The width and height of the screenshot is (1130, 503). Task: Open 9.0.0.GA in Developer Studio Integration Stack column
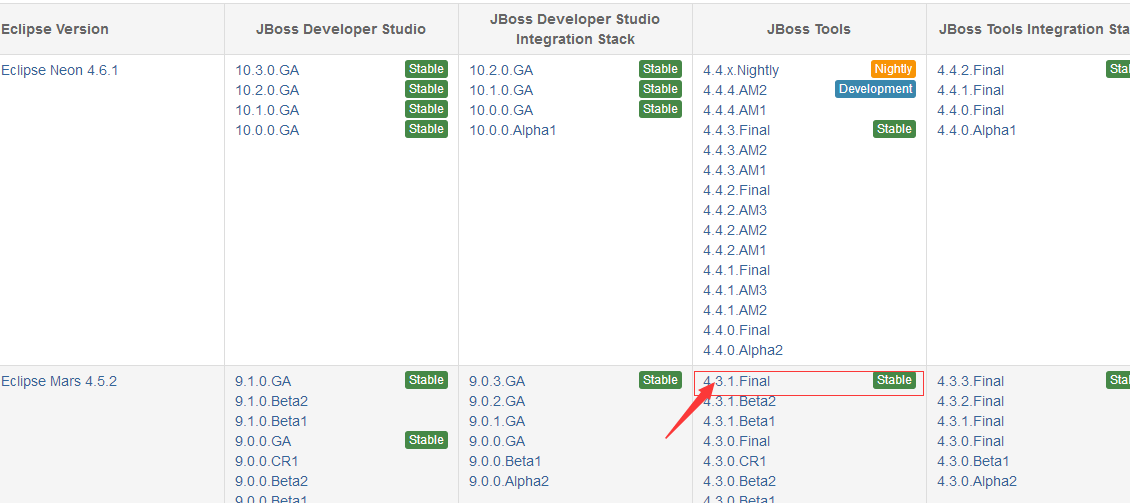[x=497, y=441]
